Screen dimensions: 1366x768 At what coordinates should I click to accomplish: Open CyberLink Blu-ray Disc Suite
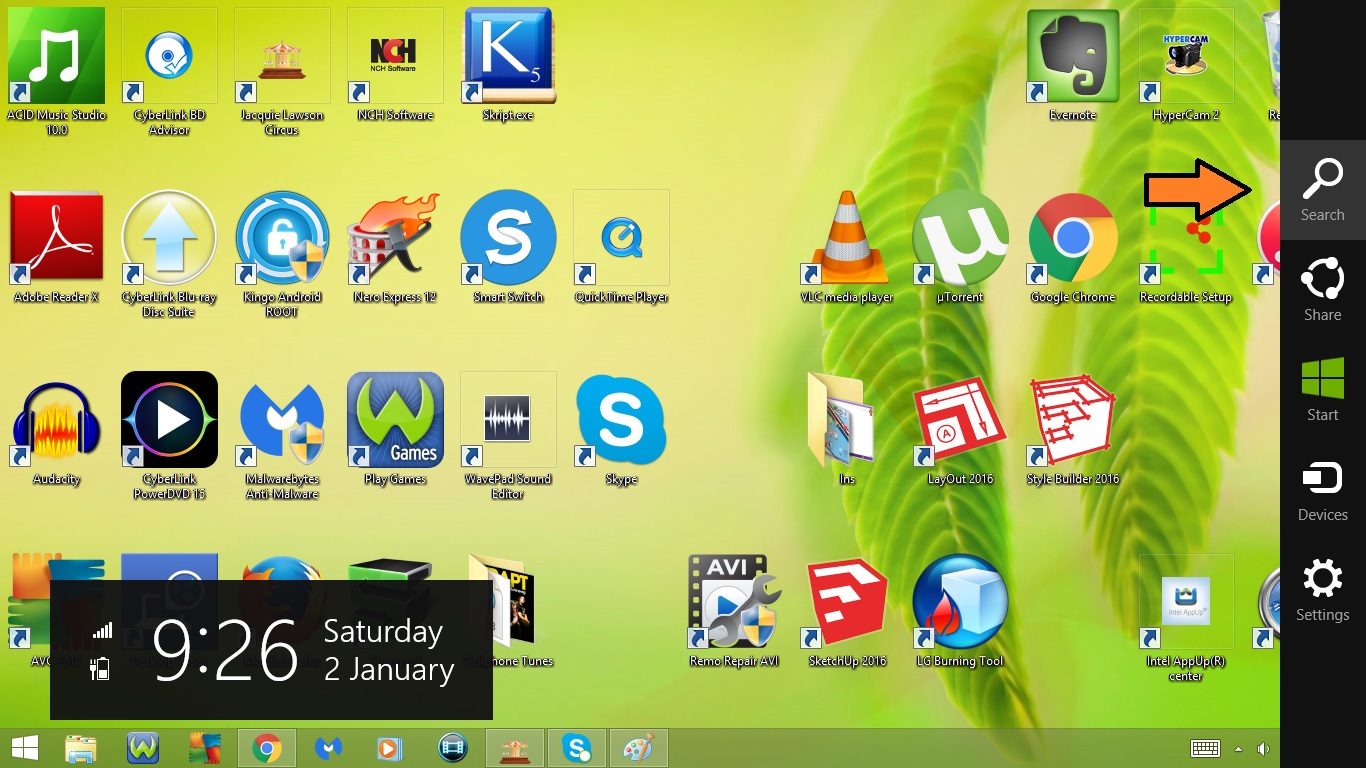[x=169, y=238]
